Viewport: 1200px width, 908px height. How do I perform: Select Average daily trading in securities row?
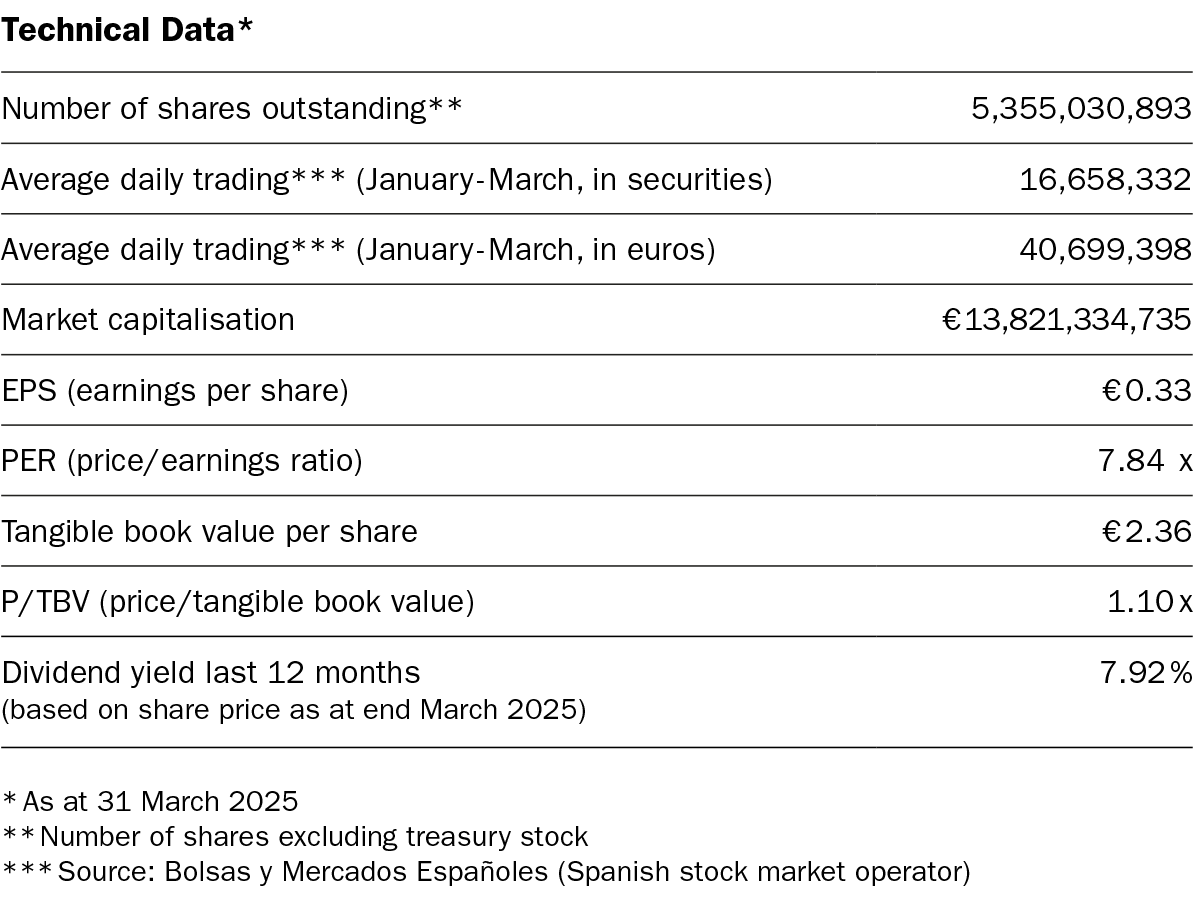pyautogui.click(x=596, y=179)
